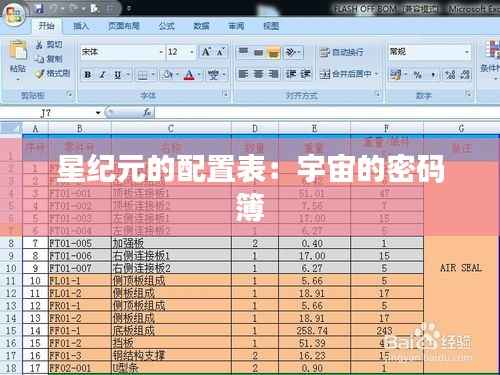The image size is (500, 375).
Task: Open the Font (字体) group dialog launcher
Action: pos(226,94)
